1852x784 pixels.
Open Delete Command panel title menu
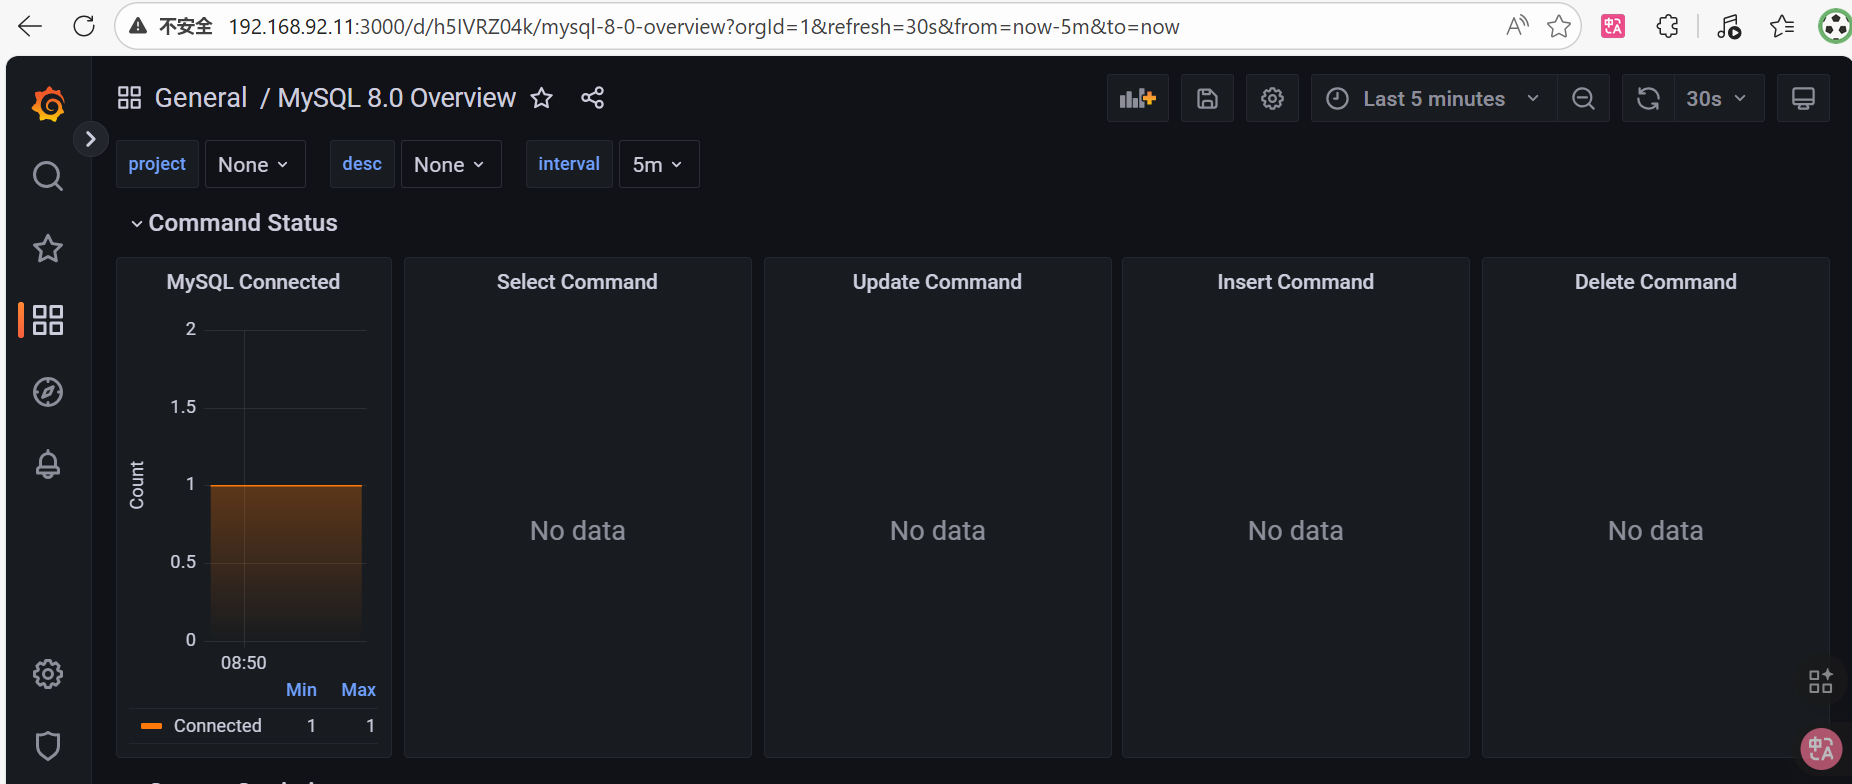(1655, 282)
